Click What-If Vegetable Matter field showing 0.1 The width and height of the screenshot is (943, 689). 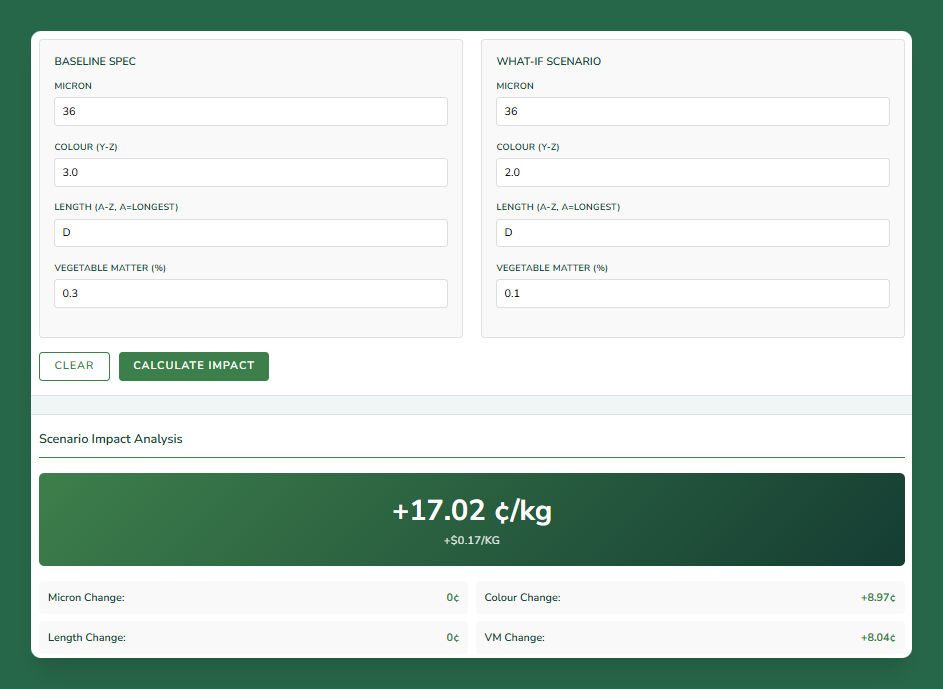click(x=692, y=294)
